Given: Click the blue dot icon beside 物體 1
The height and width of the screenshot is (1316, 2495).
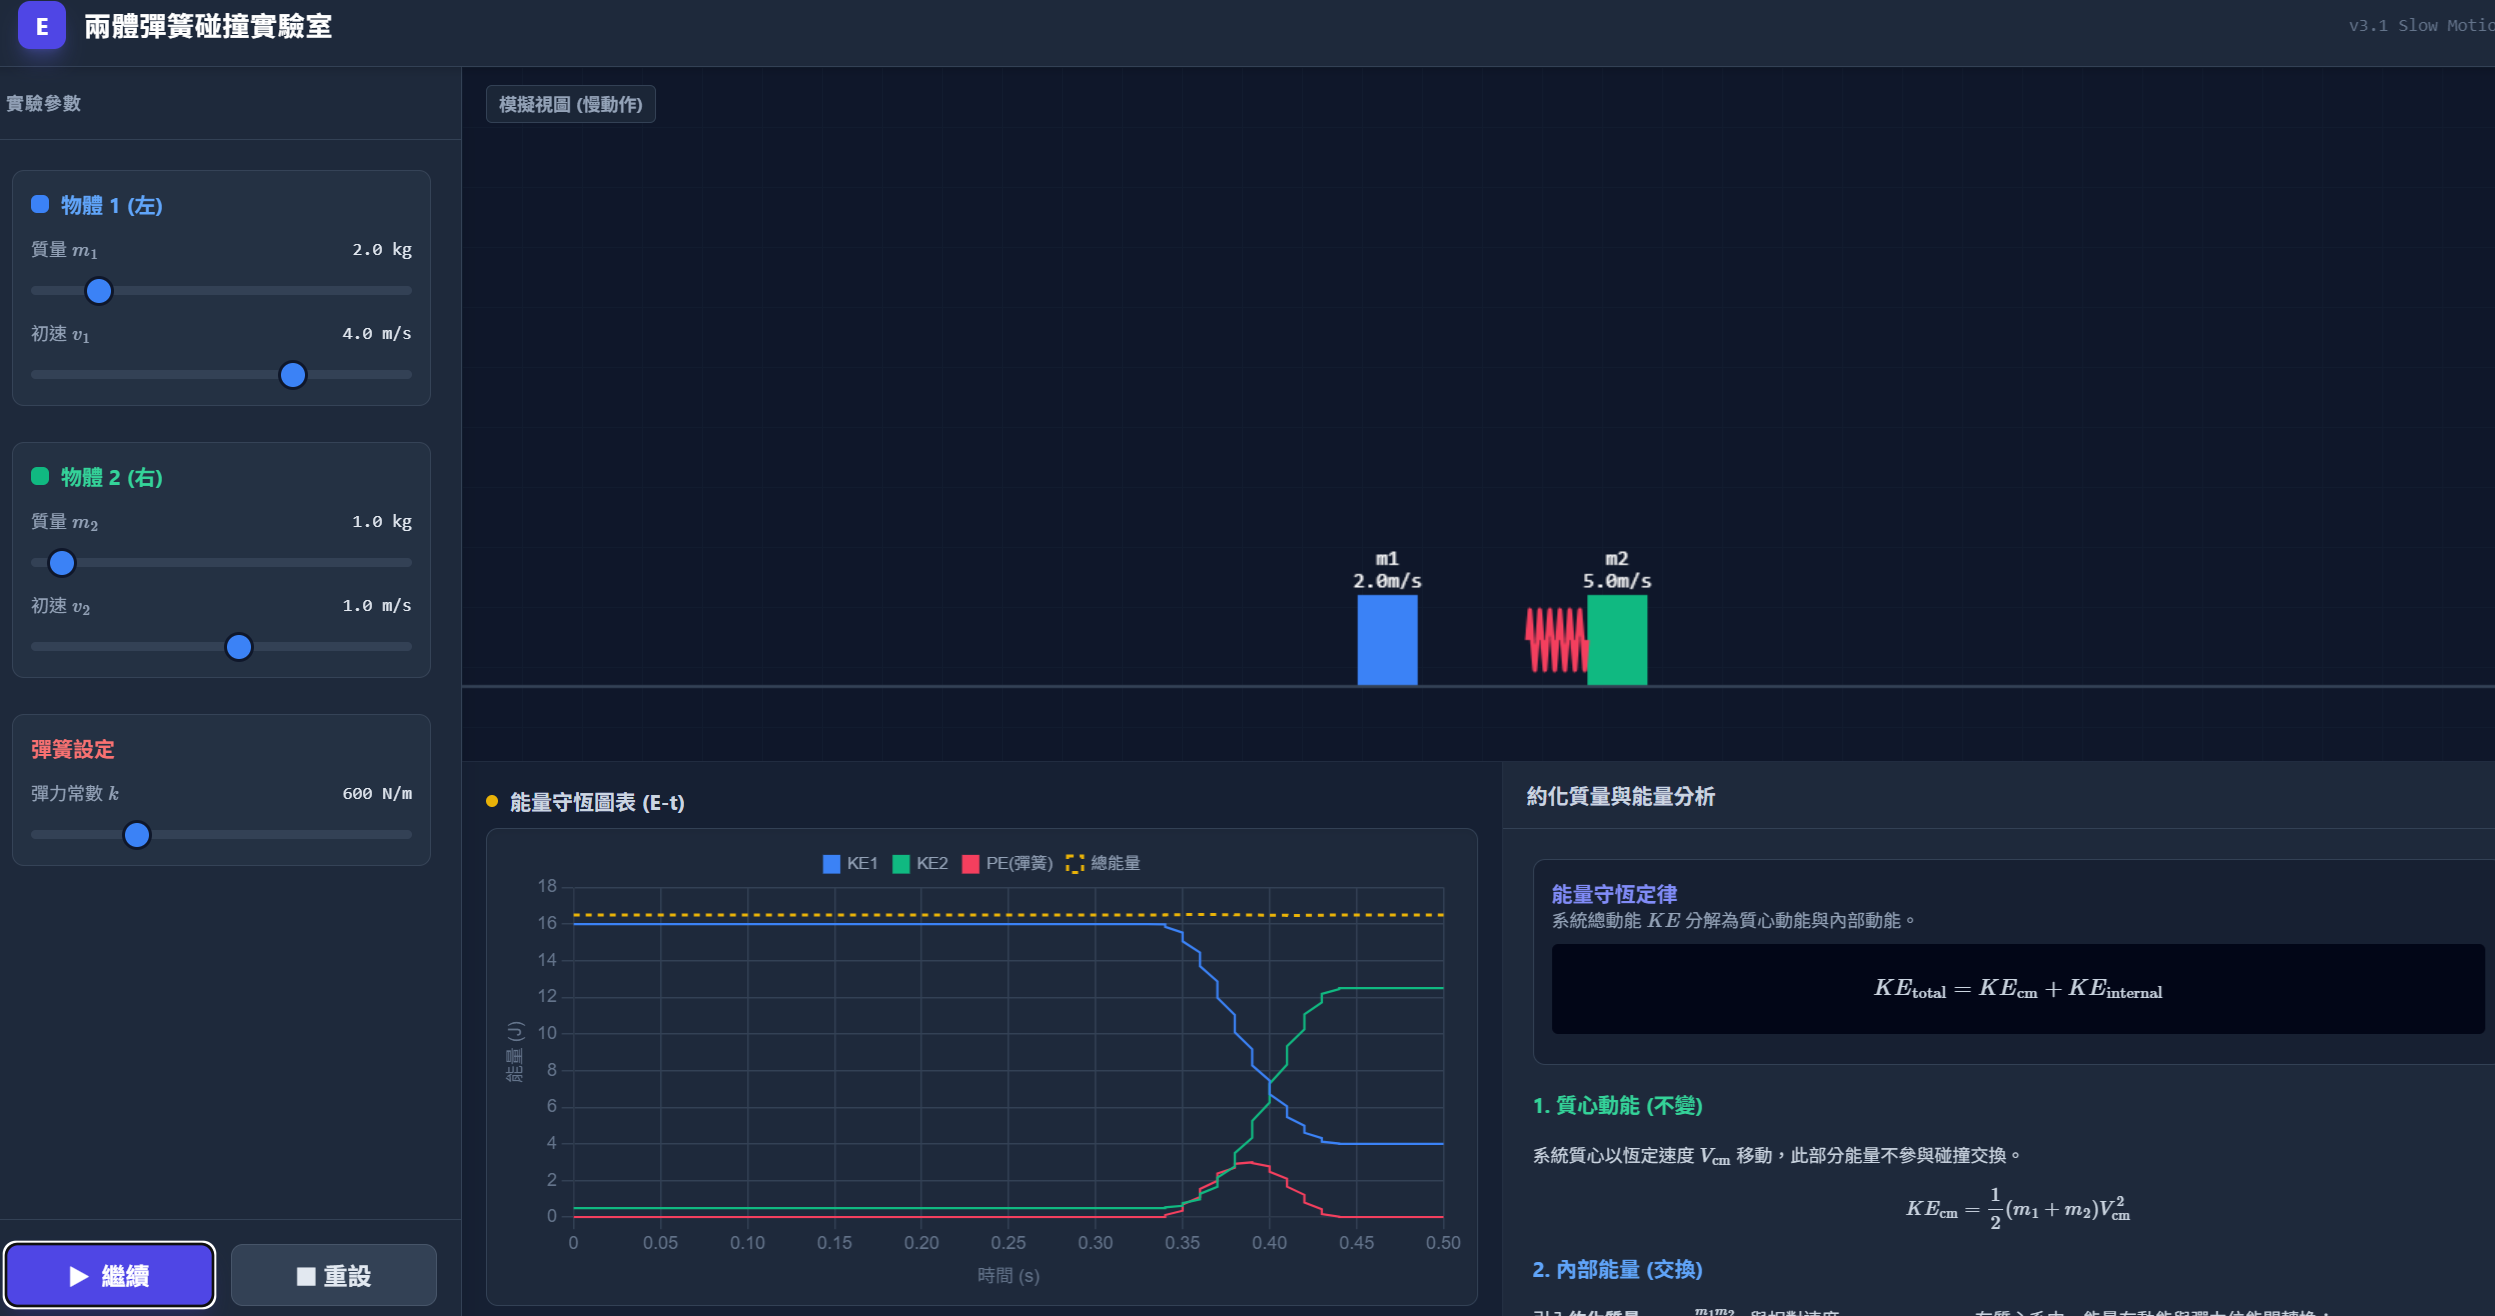Looking at the screenshot, I should click(x=39, y=204).
